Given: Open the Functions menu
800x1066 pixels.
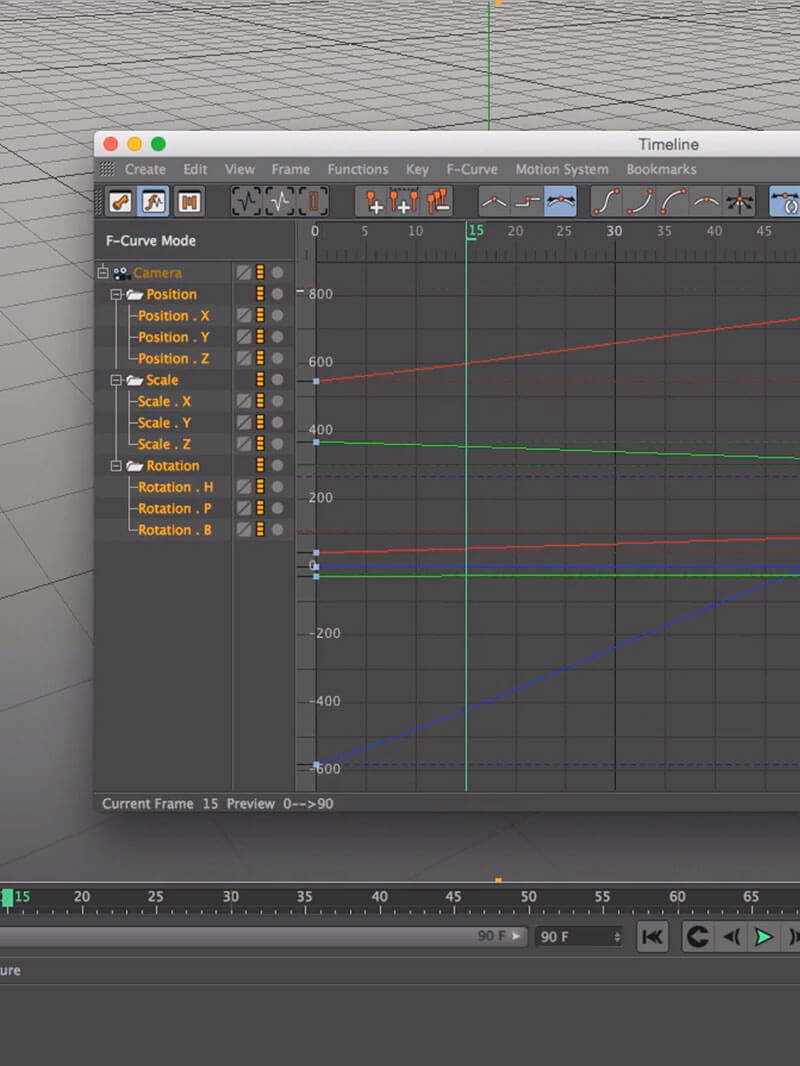Looking at the screenshot, I should [358, 169].
